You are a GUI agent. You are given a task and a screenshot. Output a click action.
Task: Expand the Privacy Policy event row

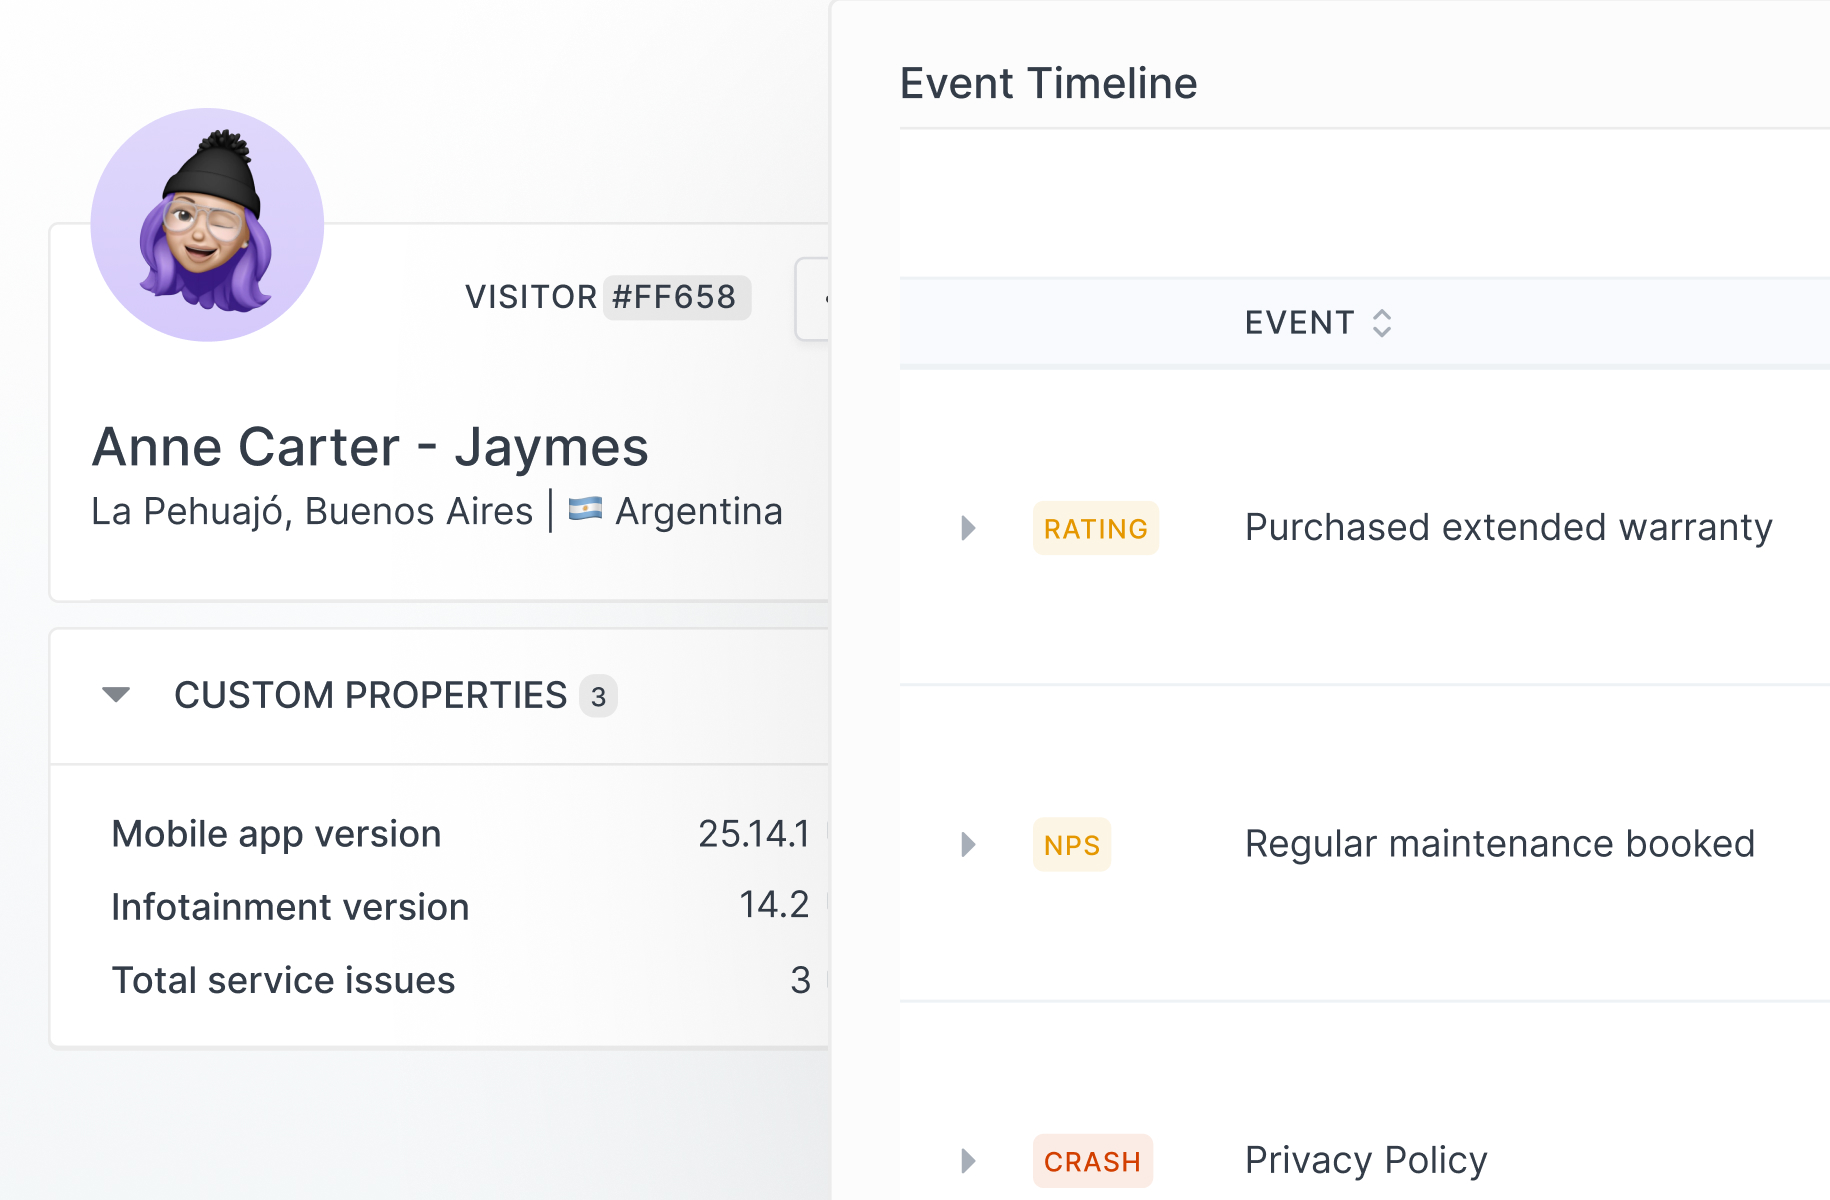pyautogui.click(x=968, y=1161)
